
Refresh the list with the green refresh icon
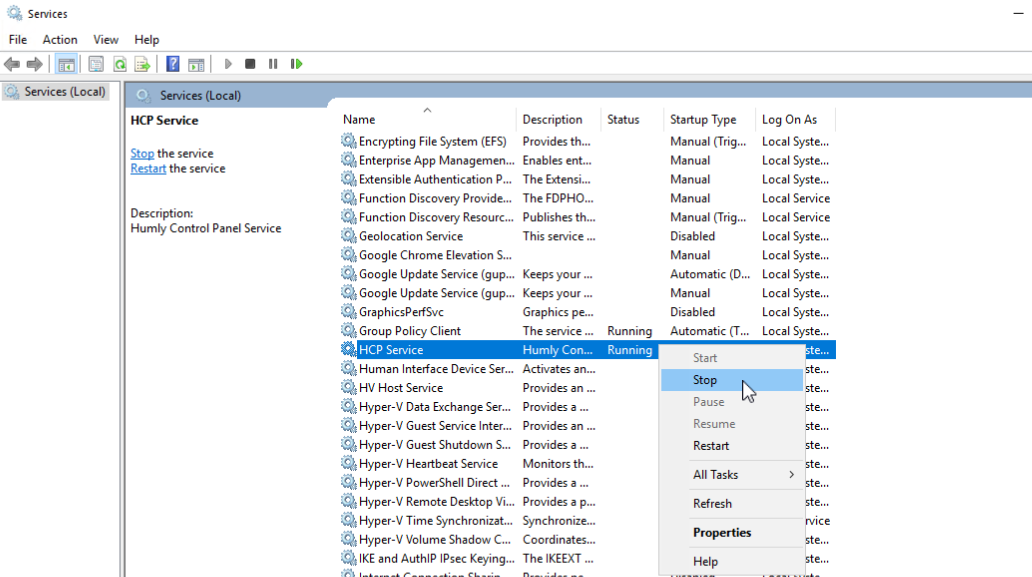click(x=120, y=63)
